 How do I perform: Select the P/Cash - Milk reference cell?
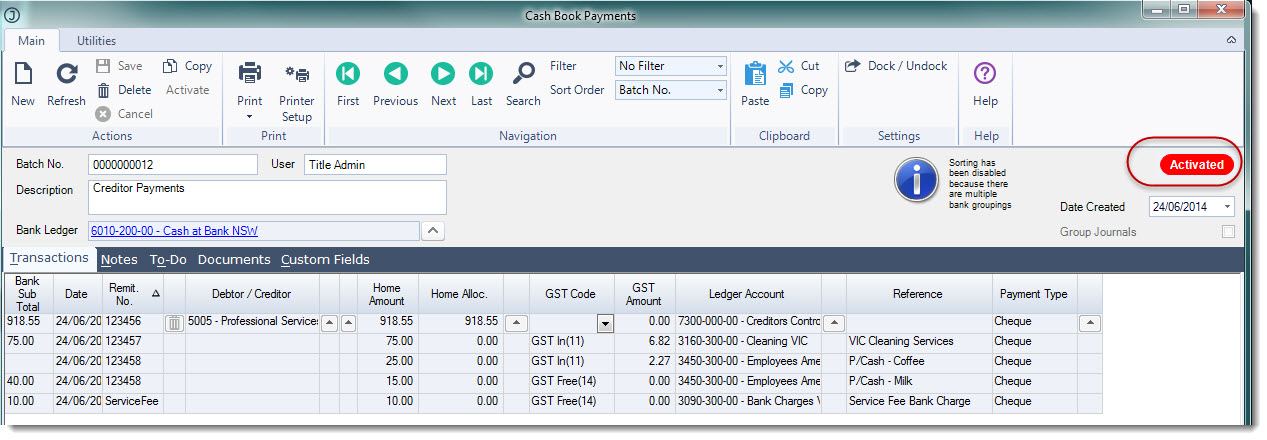917,381
